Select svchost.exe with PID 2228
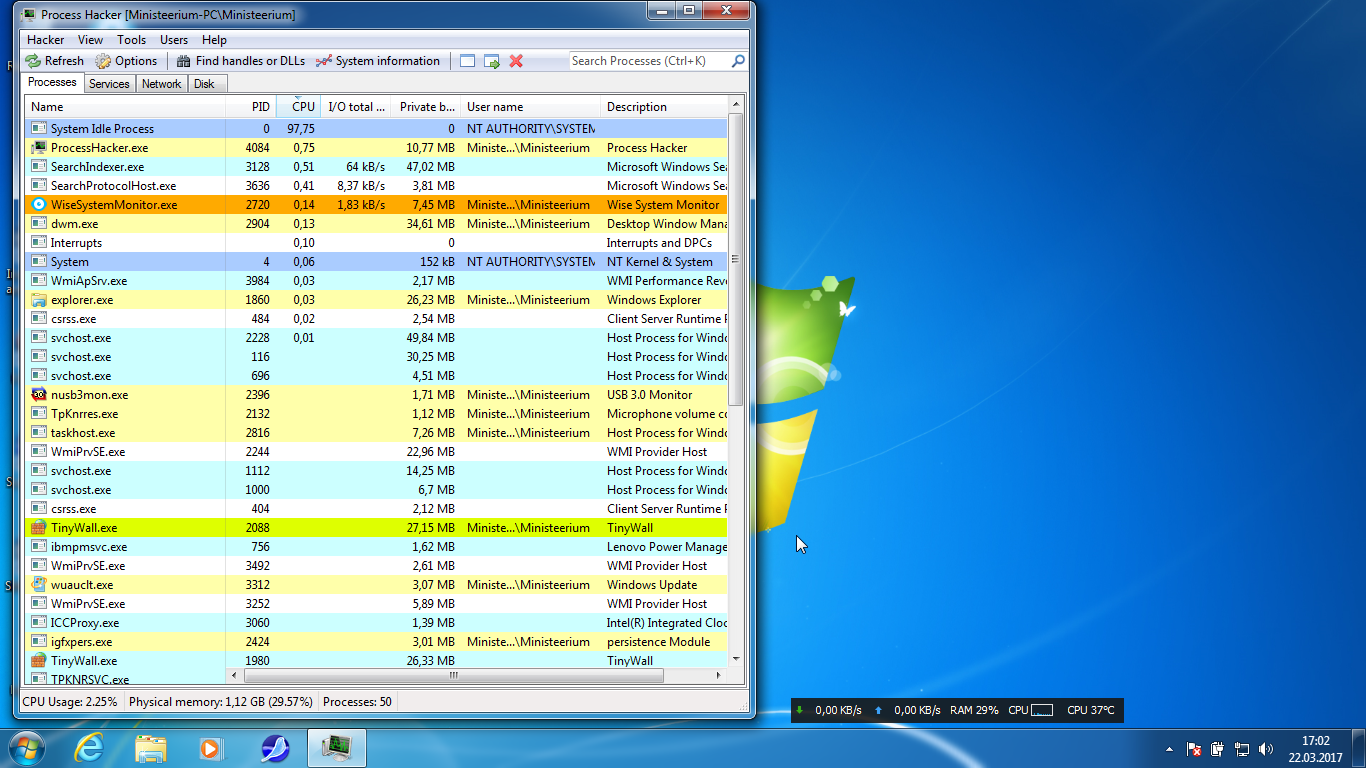 (377, 338)
